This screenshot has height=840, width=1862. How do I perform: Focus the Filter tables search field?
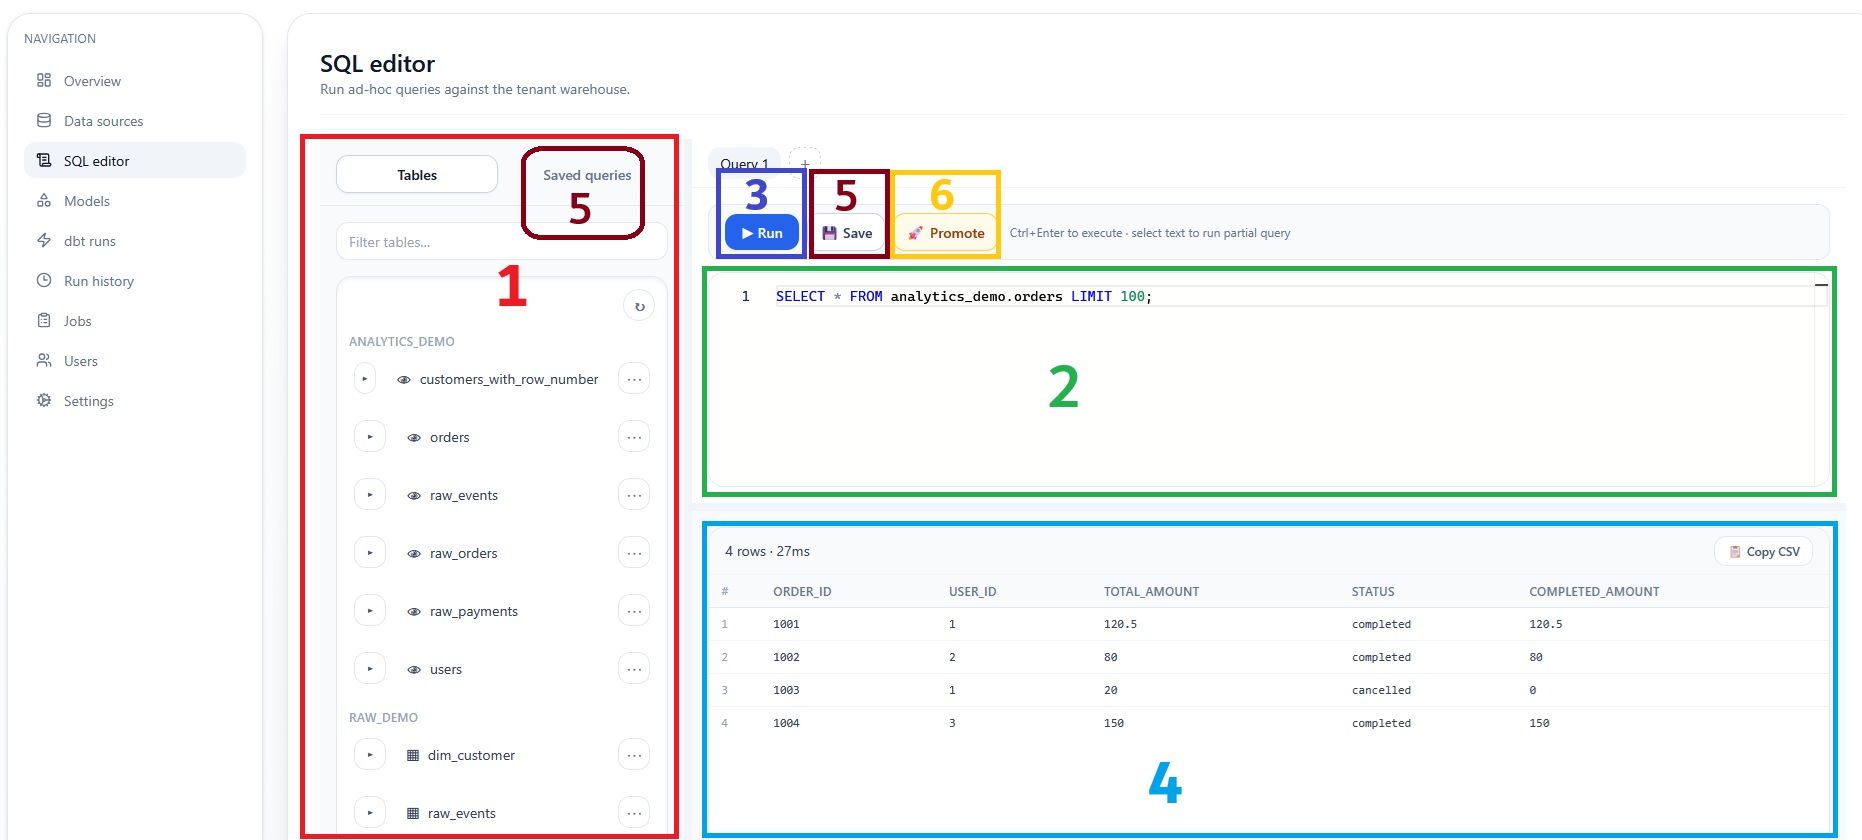tap(502, 242)
